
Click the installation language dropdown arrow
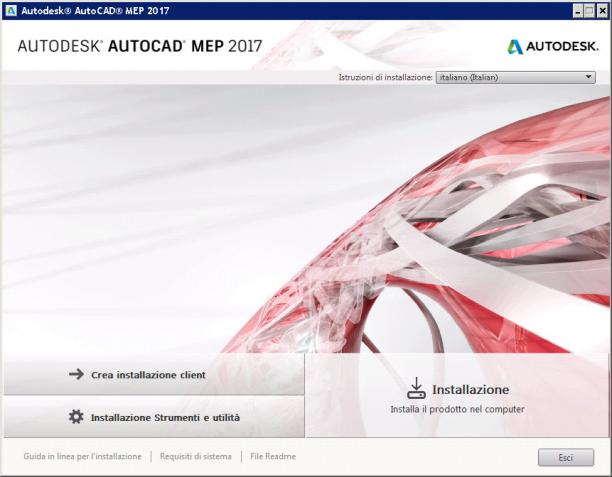pos(588,77)
